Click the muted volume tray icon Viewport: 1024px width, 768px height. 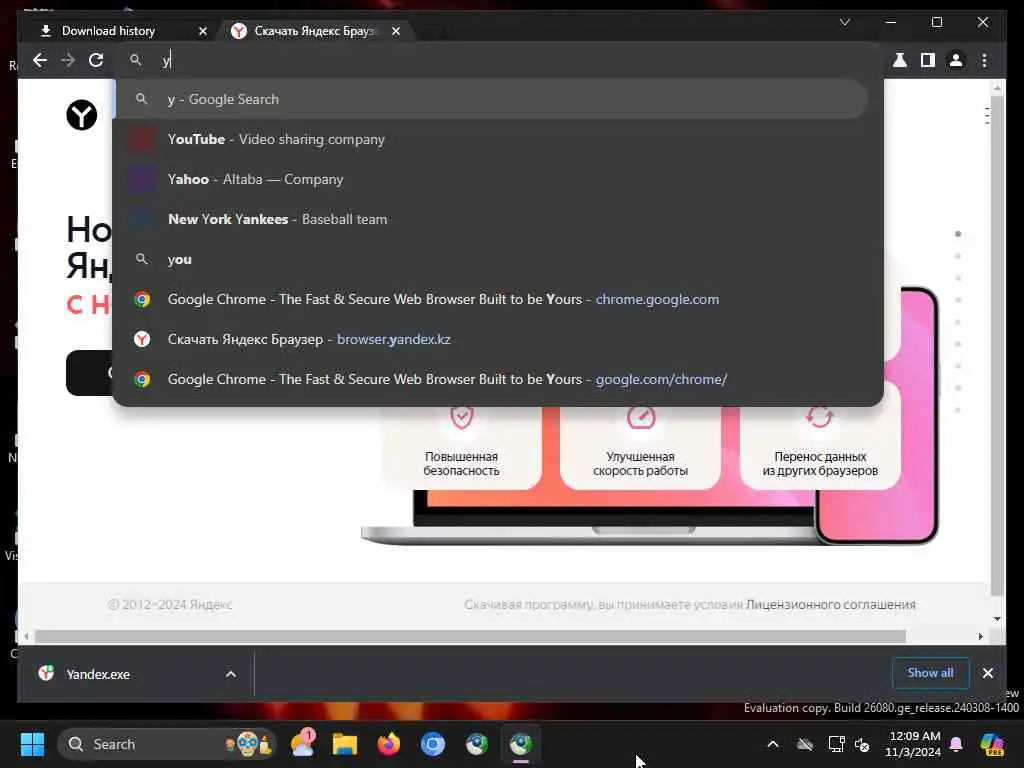(862, 744)
